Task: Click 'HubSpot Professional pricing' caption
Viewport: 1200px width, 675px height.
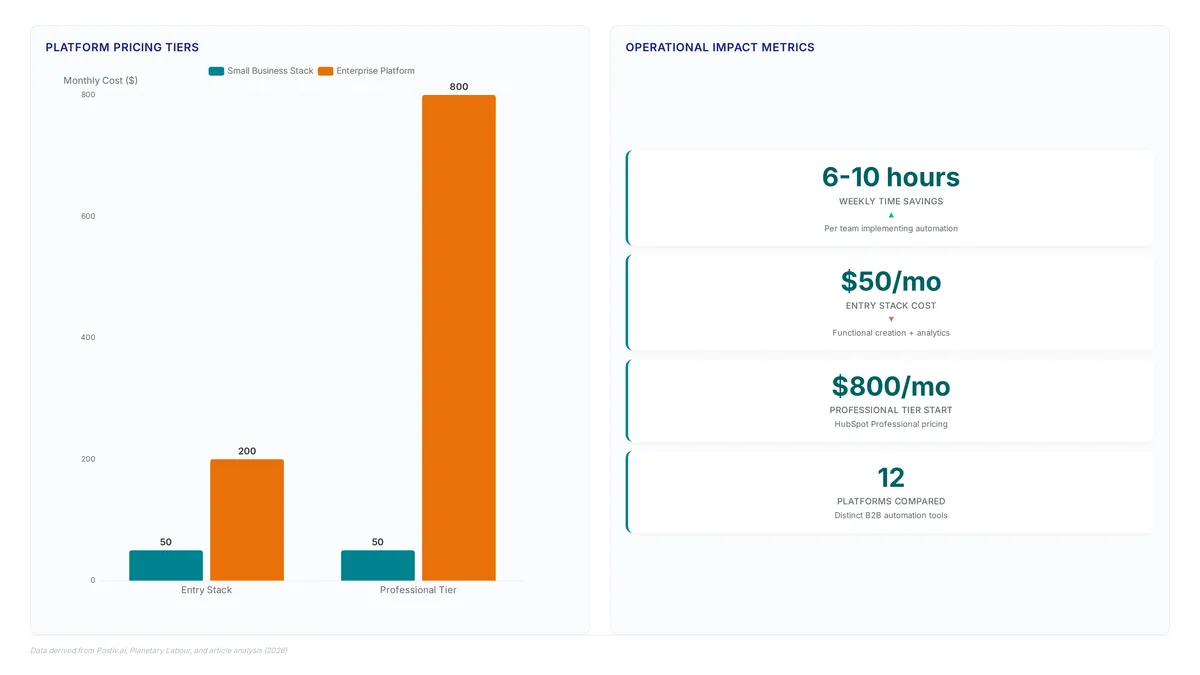Action: [x=891, y=424]
